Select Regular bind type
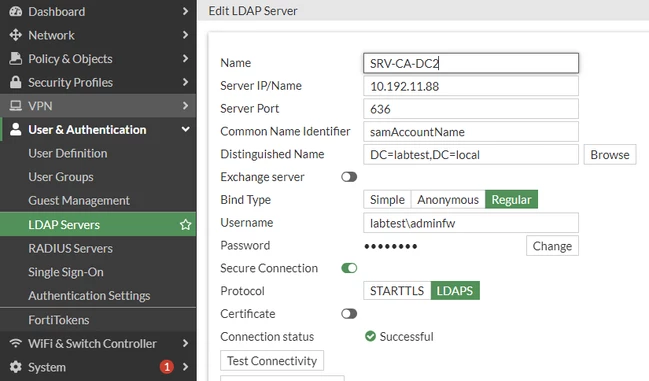This screenshot has height=381, width=649. 511,199
